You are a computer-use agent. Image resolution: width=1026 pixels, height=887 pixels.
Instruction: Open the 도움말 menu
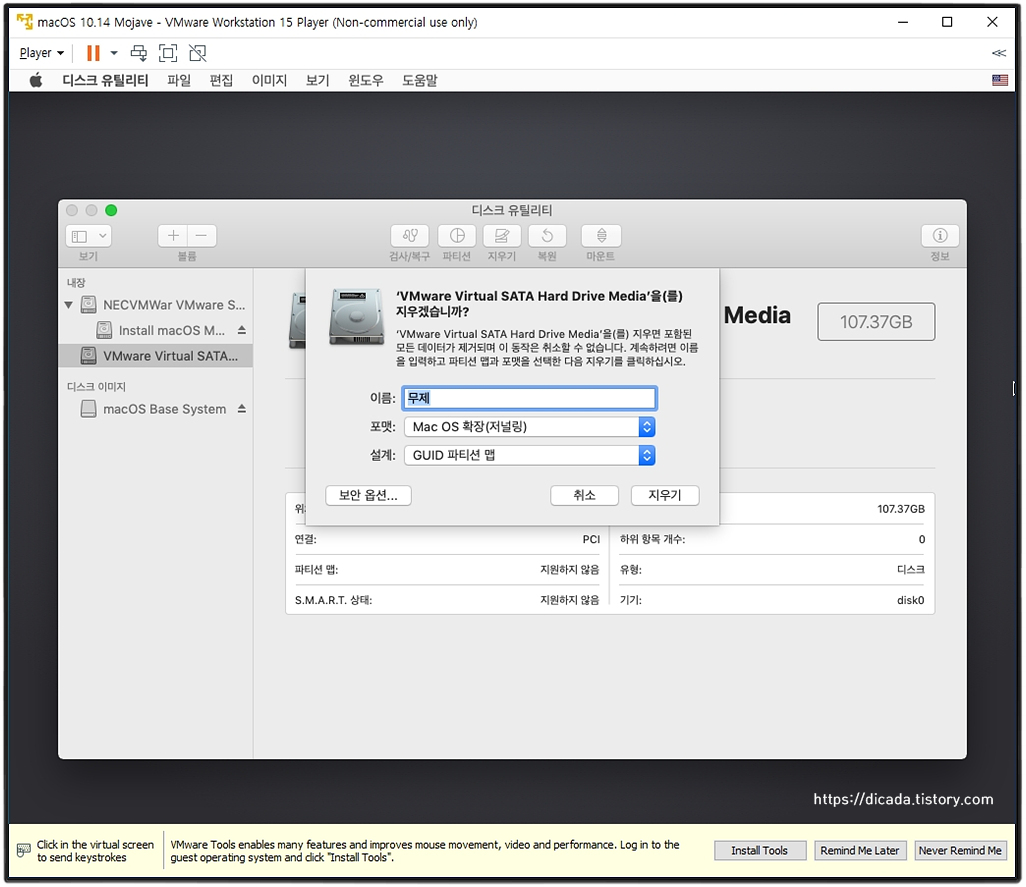click(419, 80)
